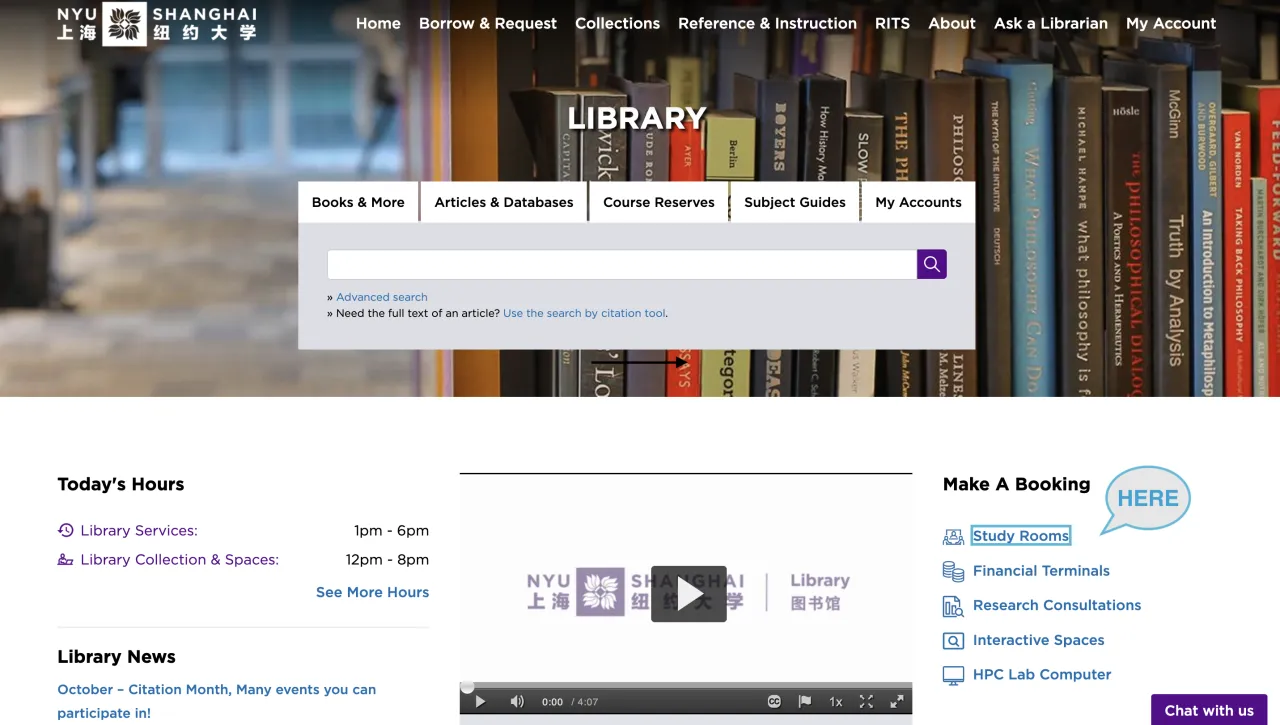
Task: Open the Collections menu
Action: 617,23
